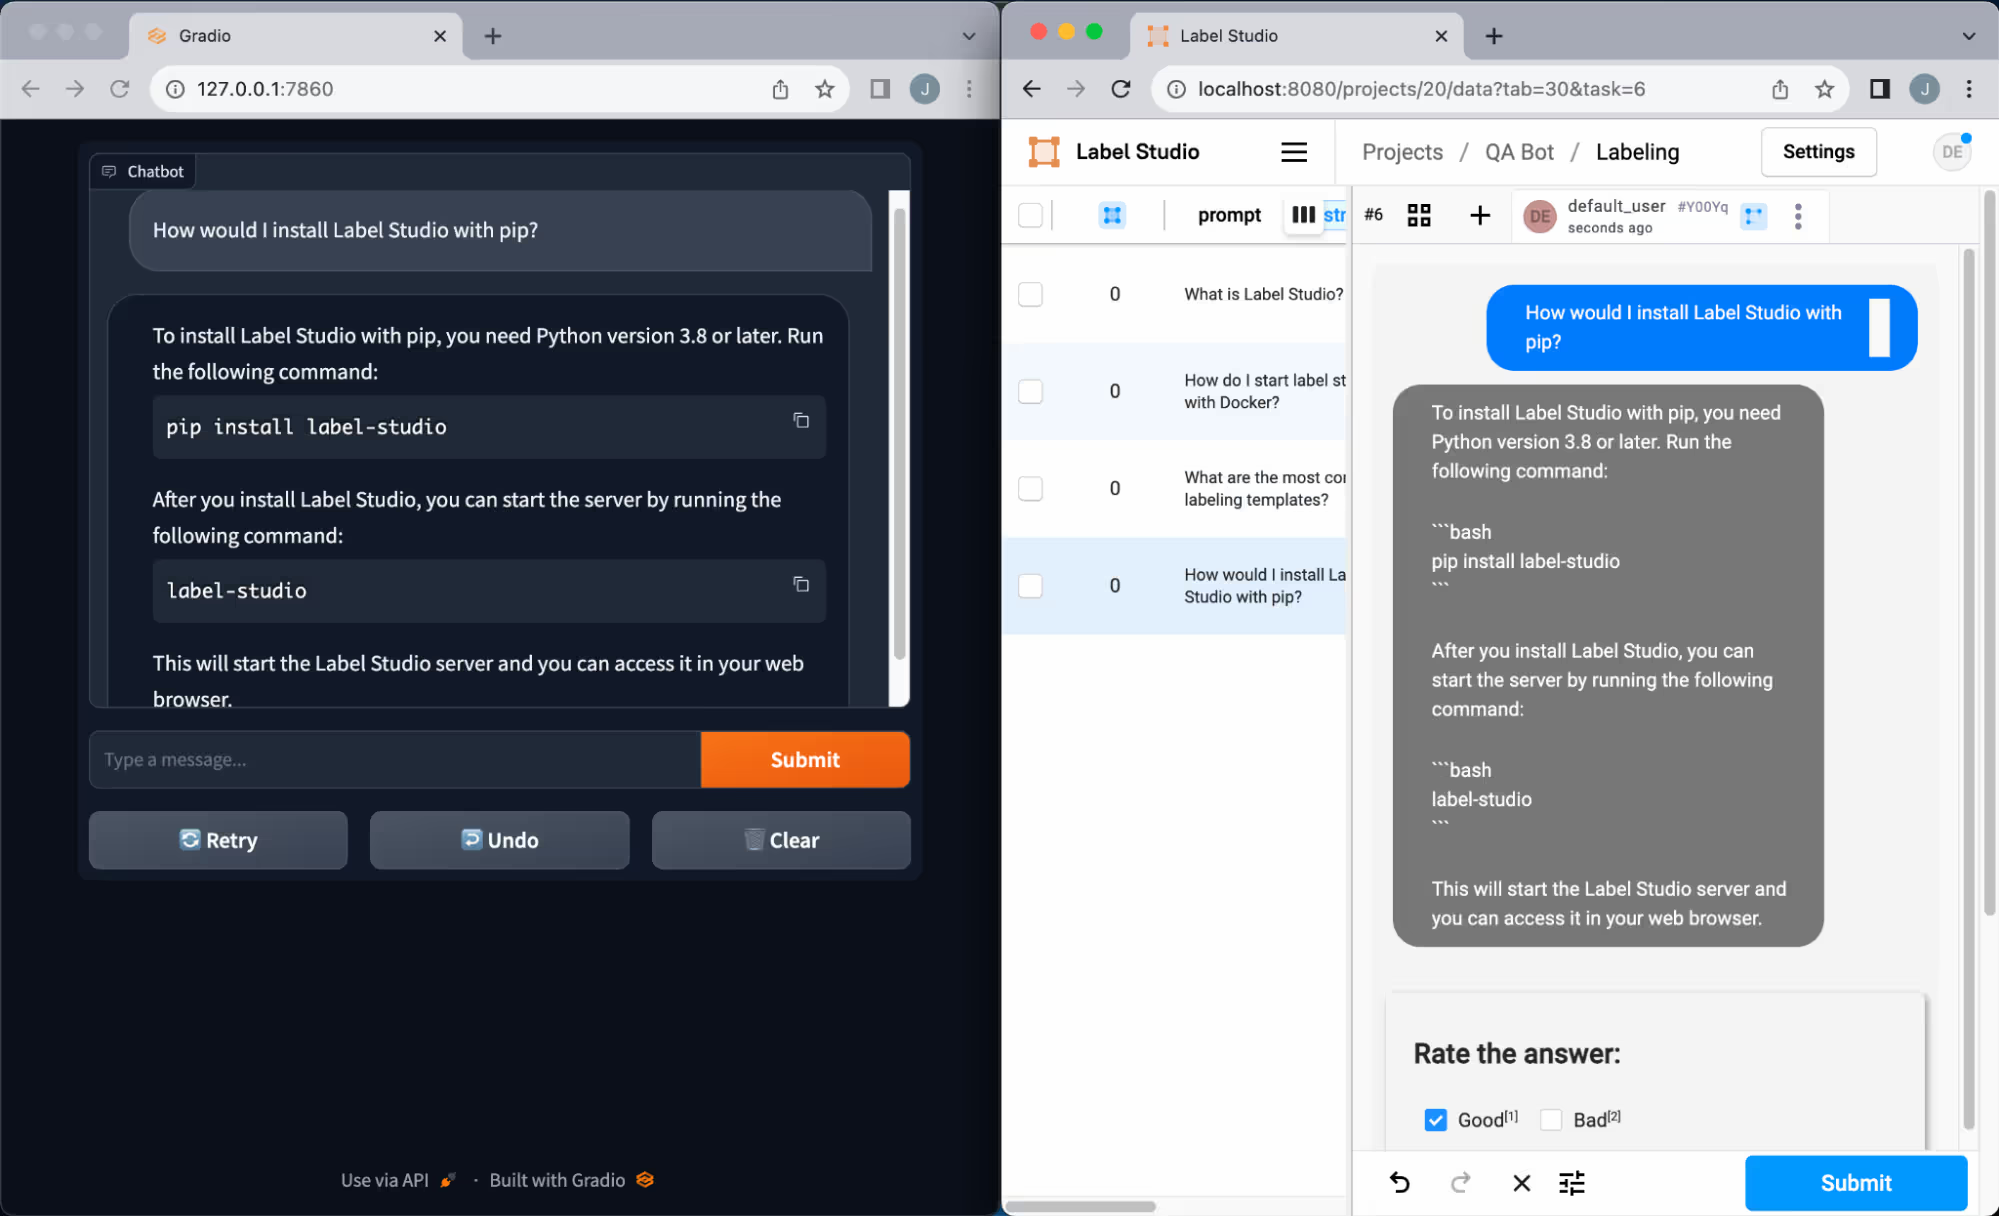Open Label Studio hamburger menu

pyautogui.click(x=1294, y=152)
